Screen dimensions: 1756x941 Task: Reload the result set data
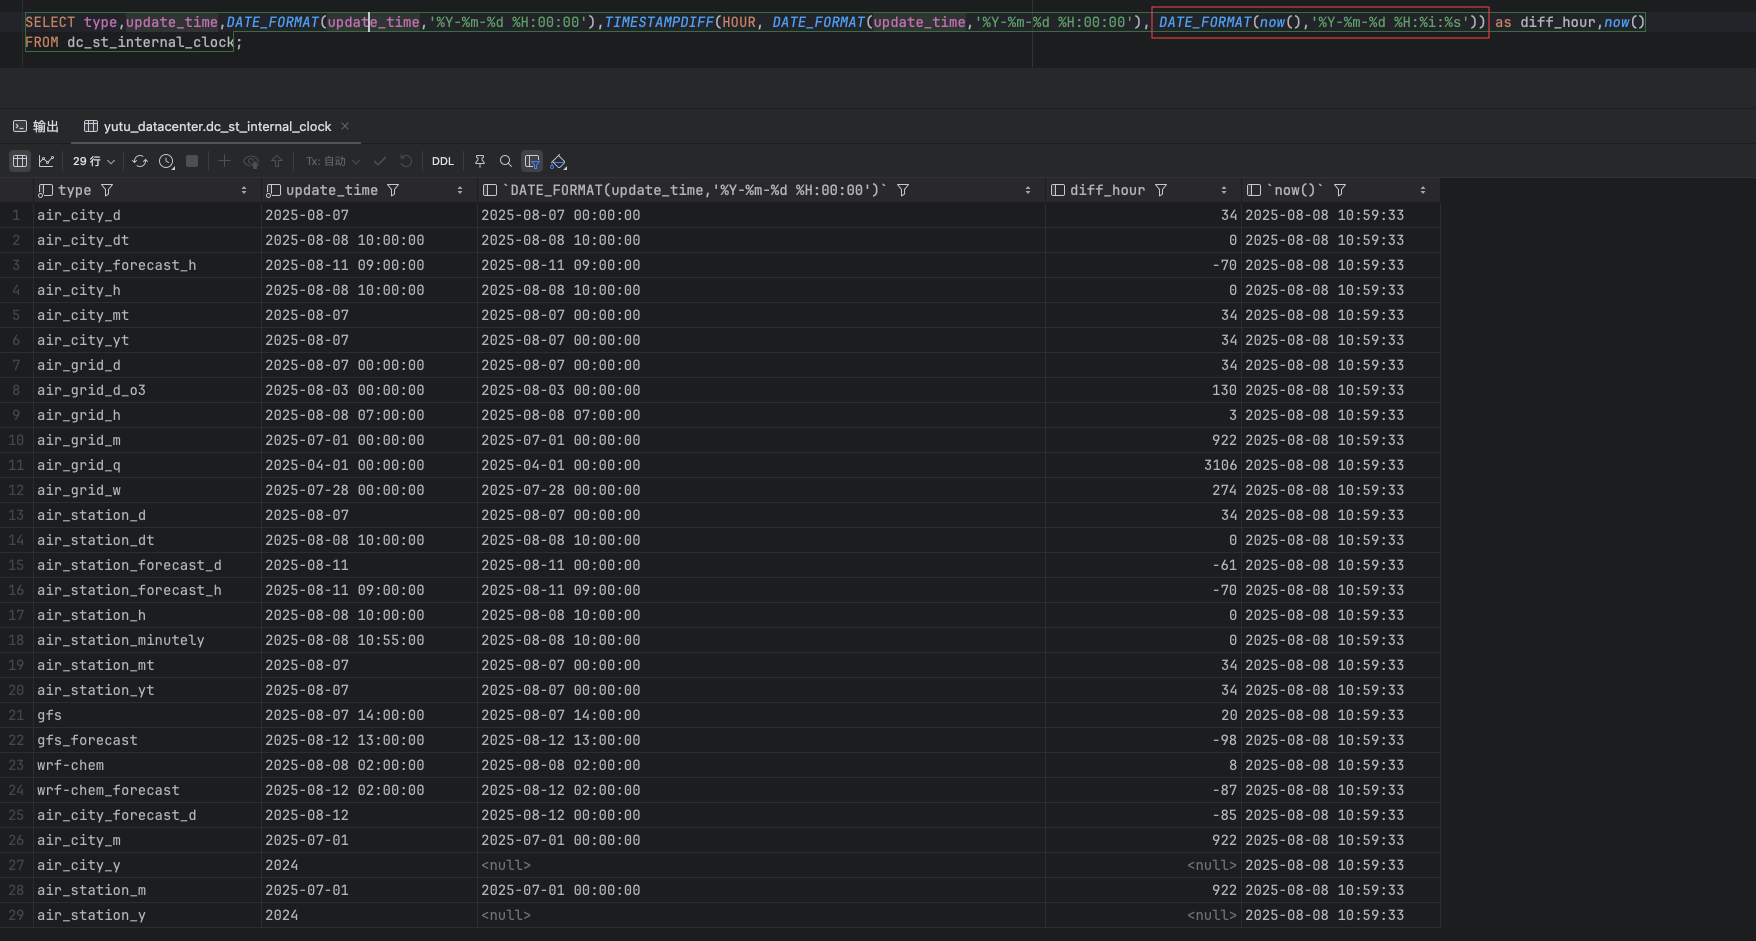pos(140,161)
